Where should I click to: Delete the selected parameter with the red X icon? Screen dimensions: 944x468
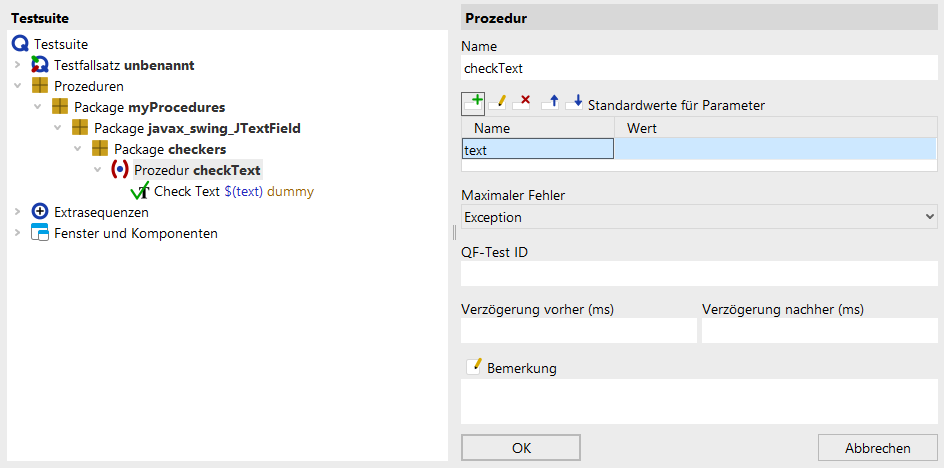point(522,103)
